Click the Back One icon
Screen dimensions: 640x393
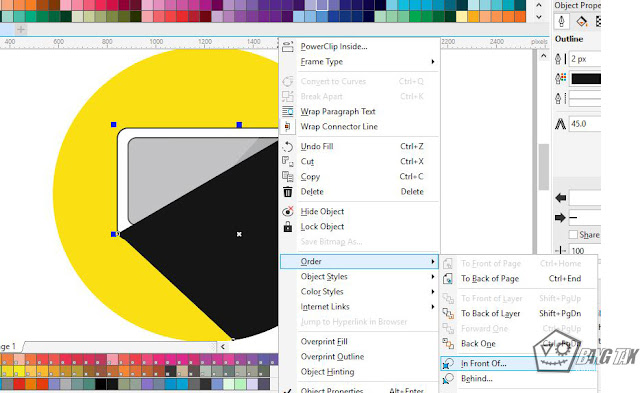pyautogui.click(x=448, y=344)
